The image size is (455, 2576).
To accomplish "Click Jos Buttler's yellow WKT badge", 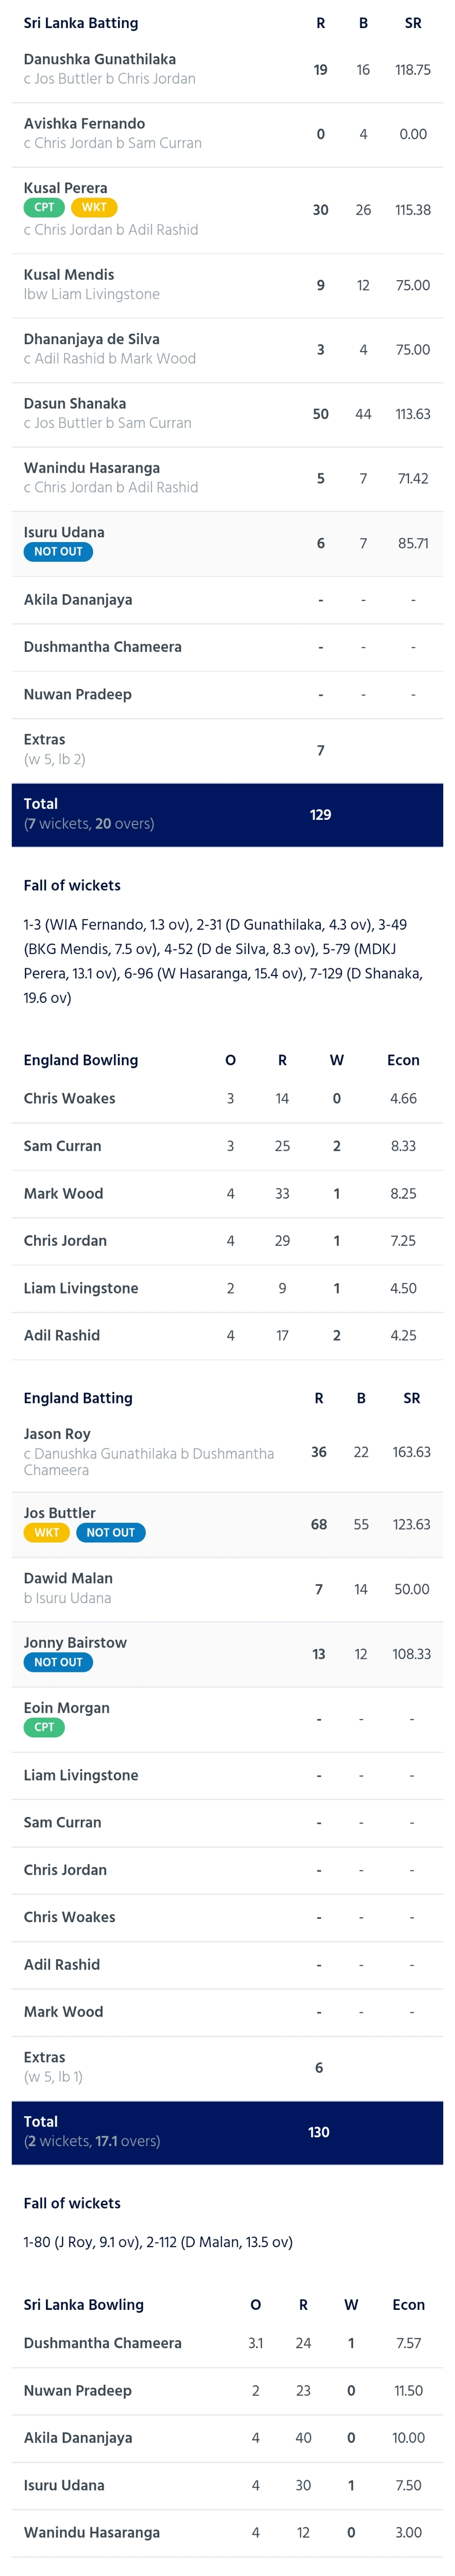I will pos(47,1531).
